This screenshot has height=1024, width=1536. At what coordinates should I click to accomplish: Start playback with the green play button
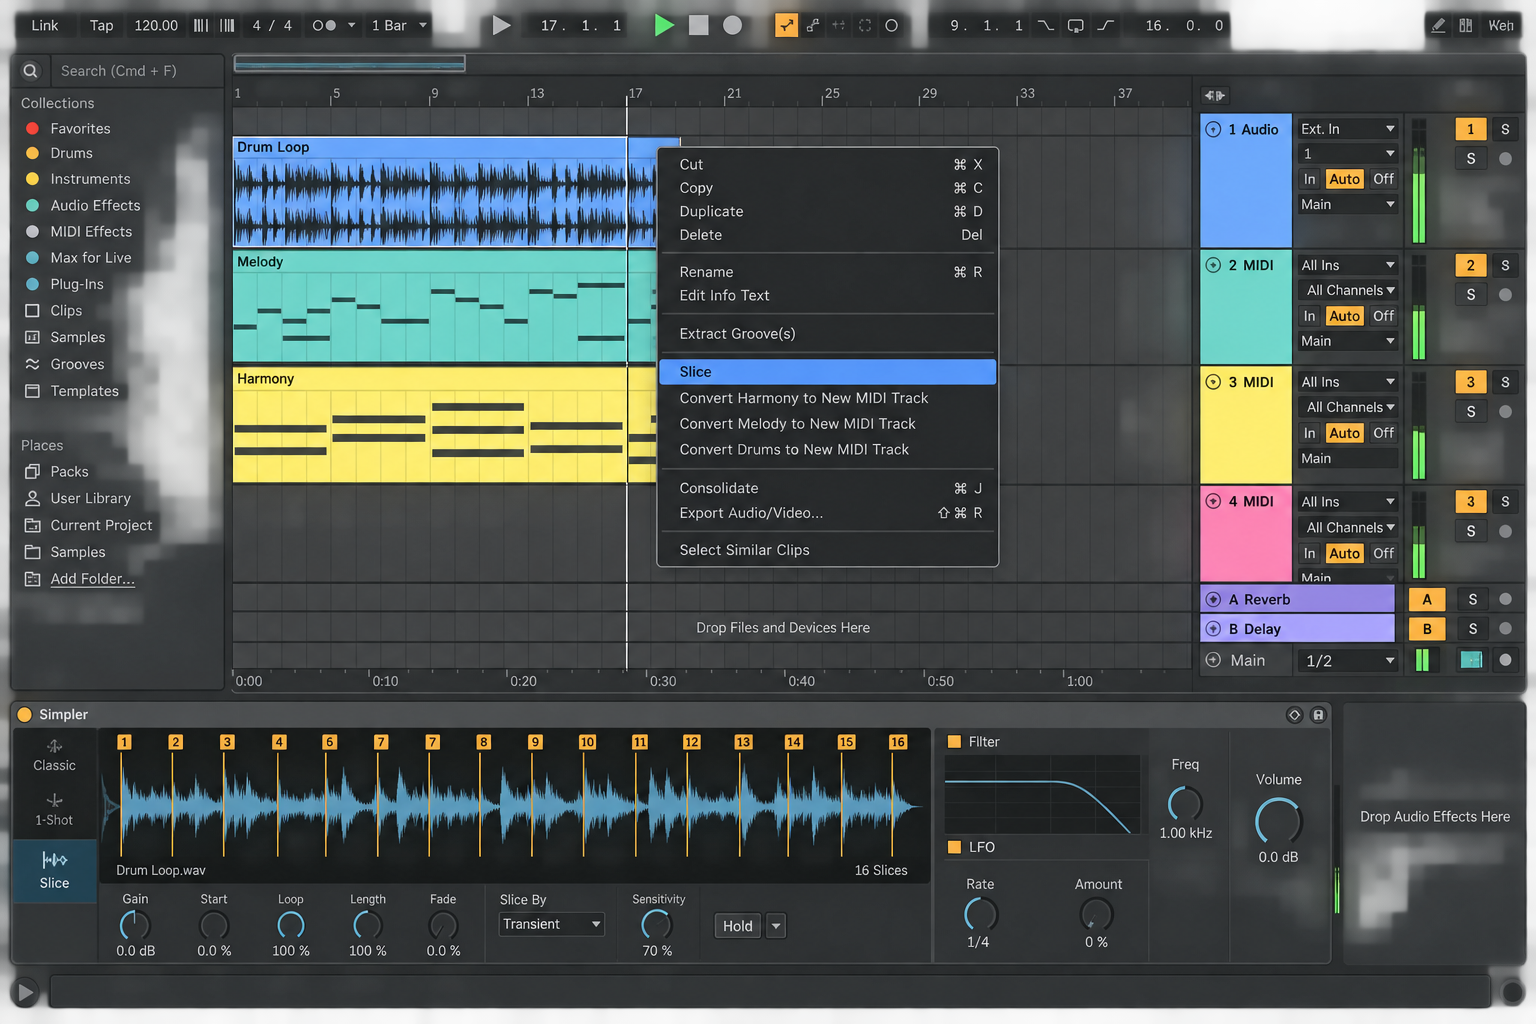pyautogui.click(x=664, y=25)
